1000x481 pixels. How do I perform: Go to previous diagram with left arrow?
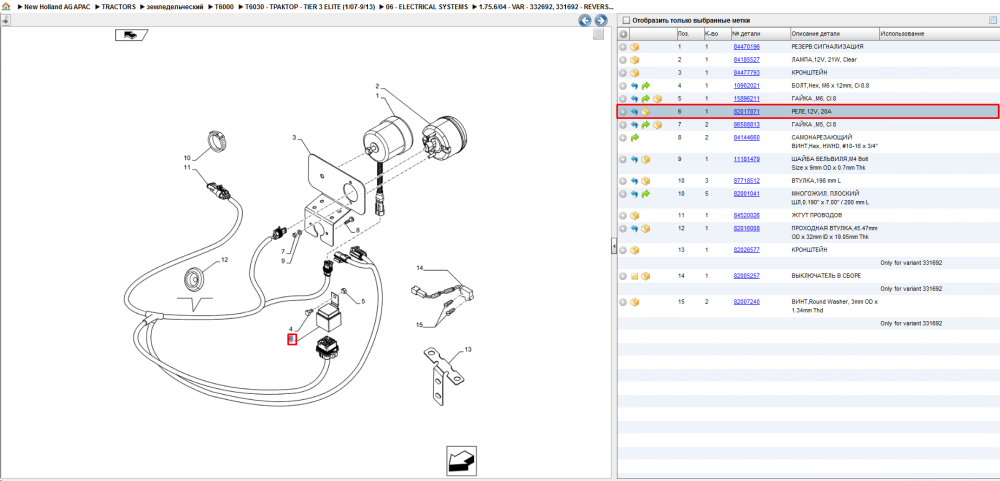584,20
